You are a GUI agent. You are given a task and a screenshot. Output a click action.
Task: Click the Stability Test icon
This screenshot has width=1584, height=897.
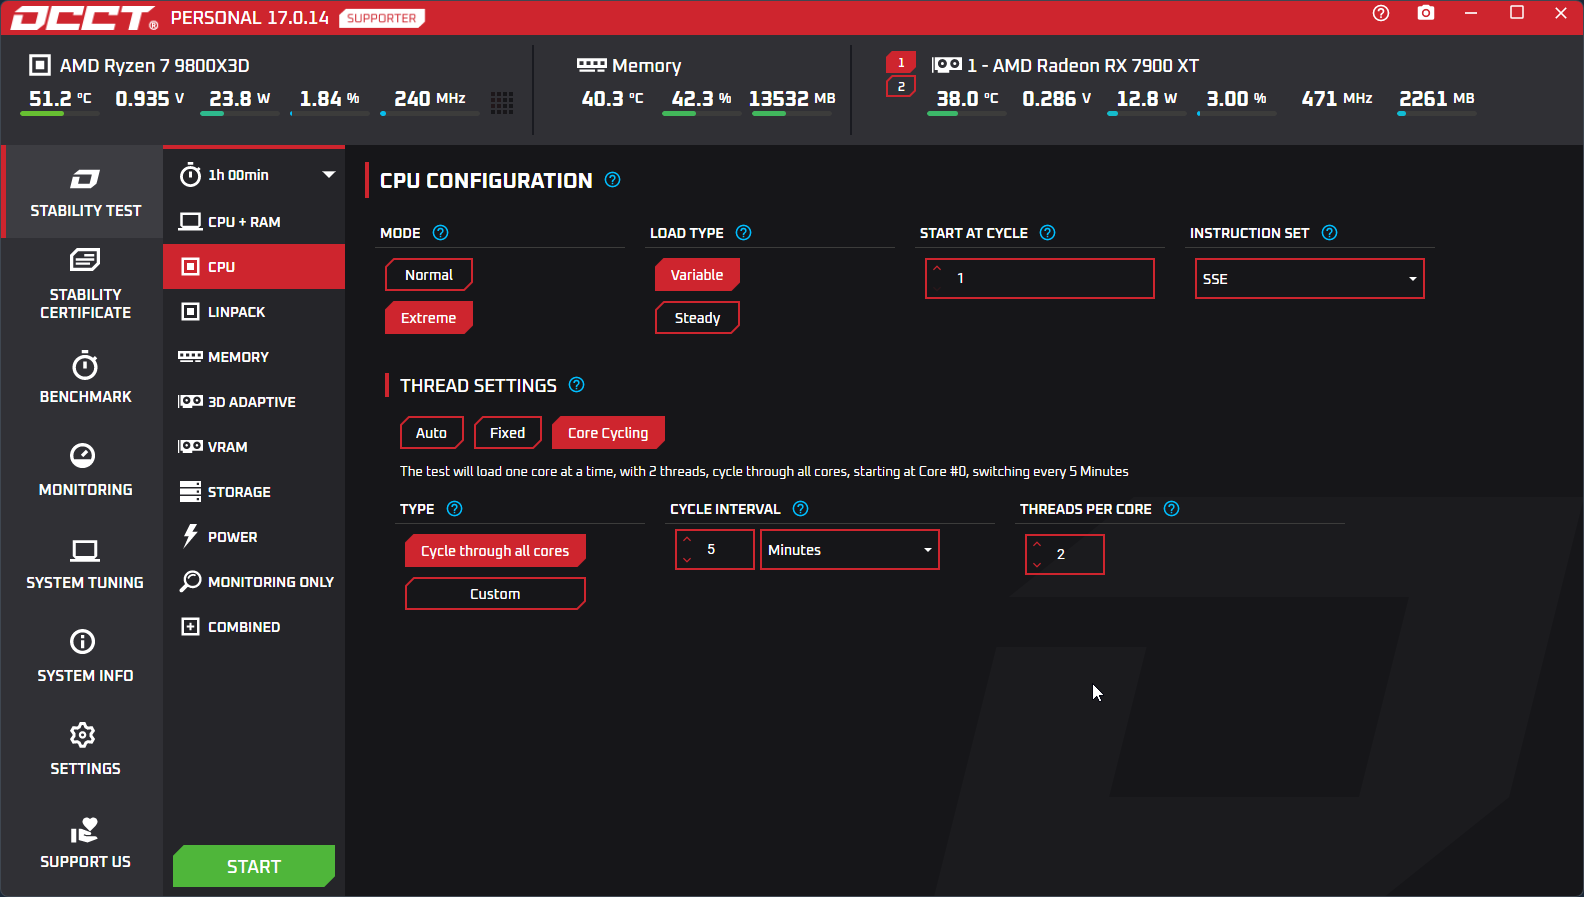point(85,179)
